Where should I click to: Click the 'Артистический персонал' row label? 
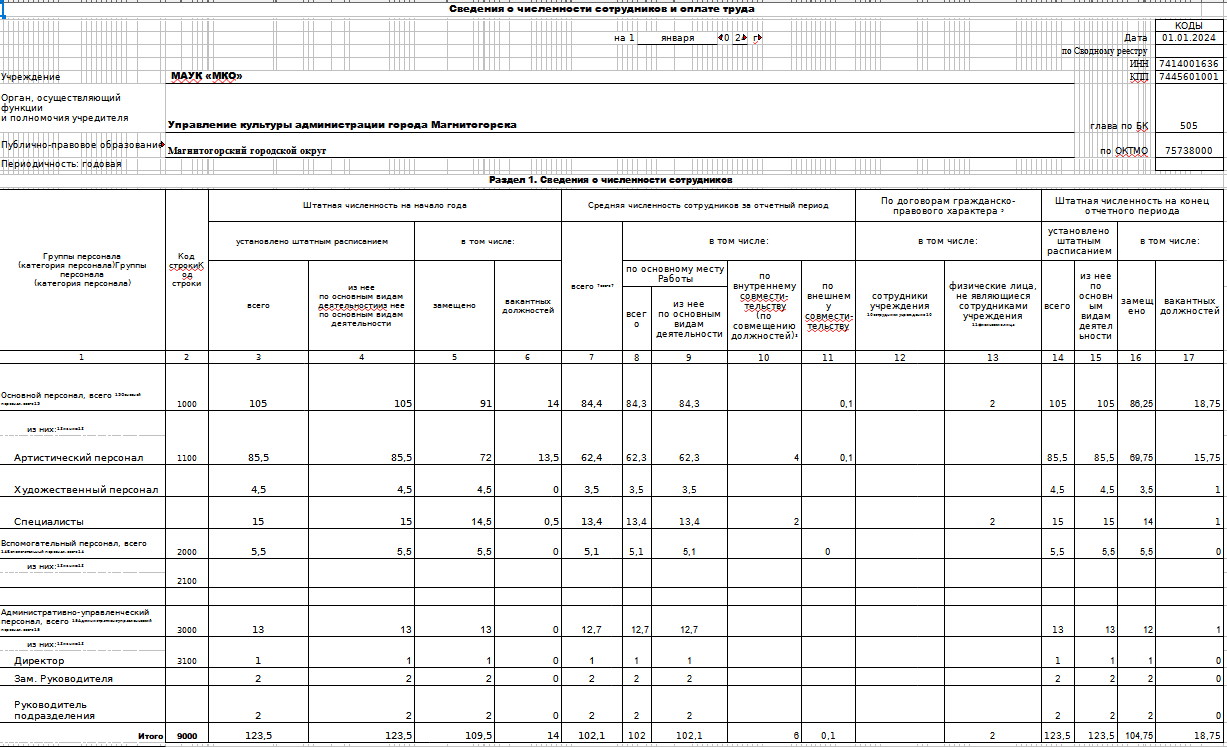[x=79, y=457]
